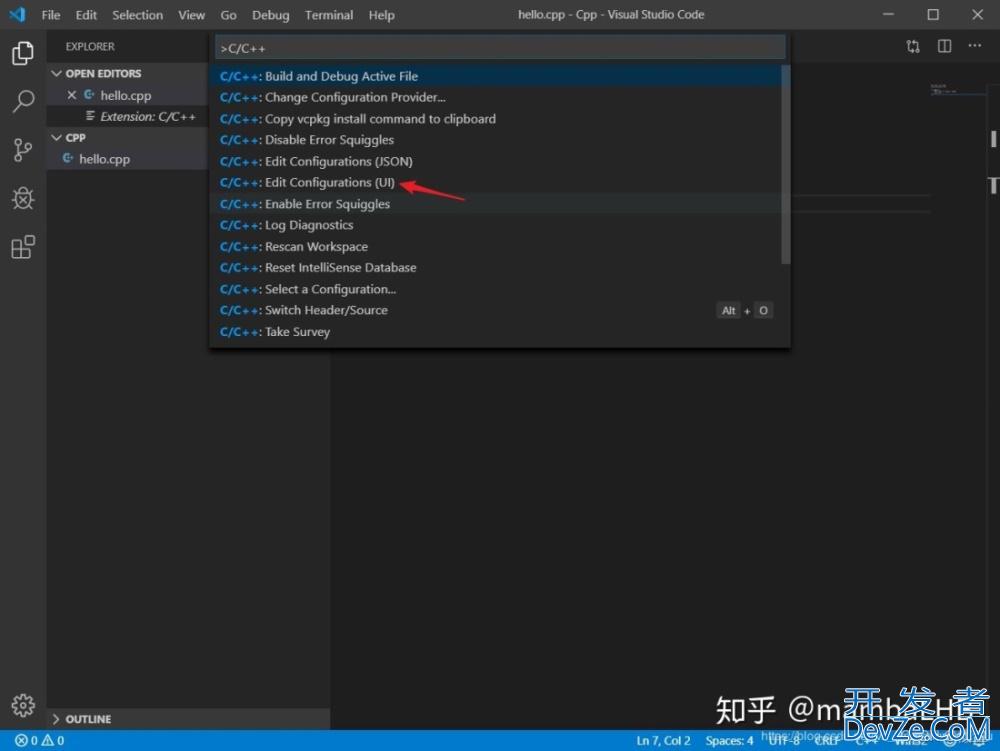Open the Terminal menu
The width and height of the screenshot is (1000, 751).
point(328,15)
